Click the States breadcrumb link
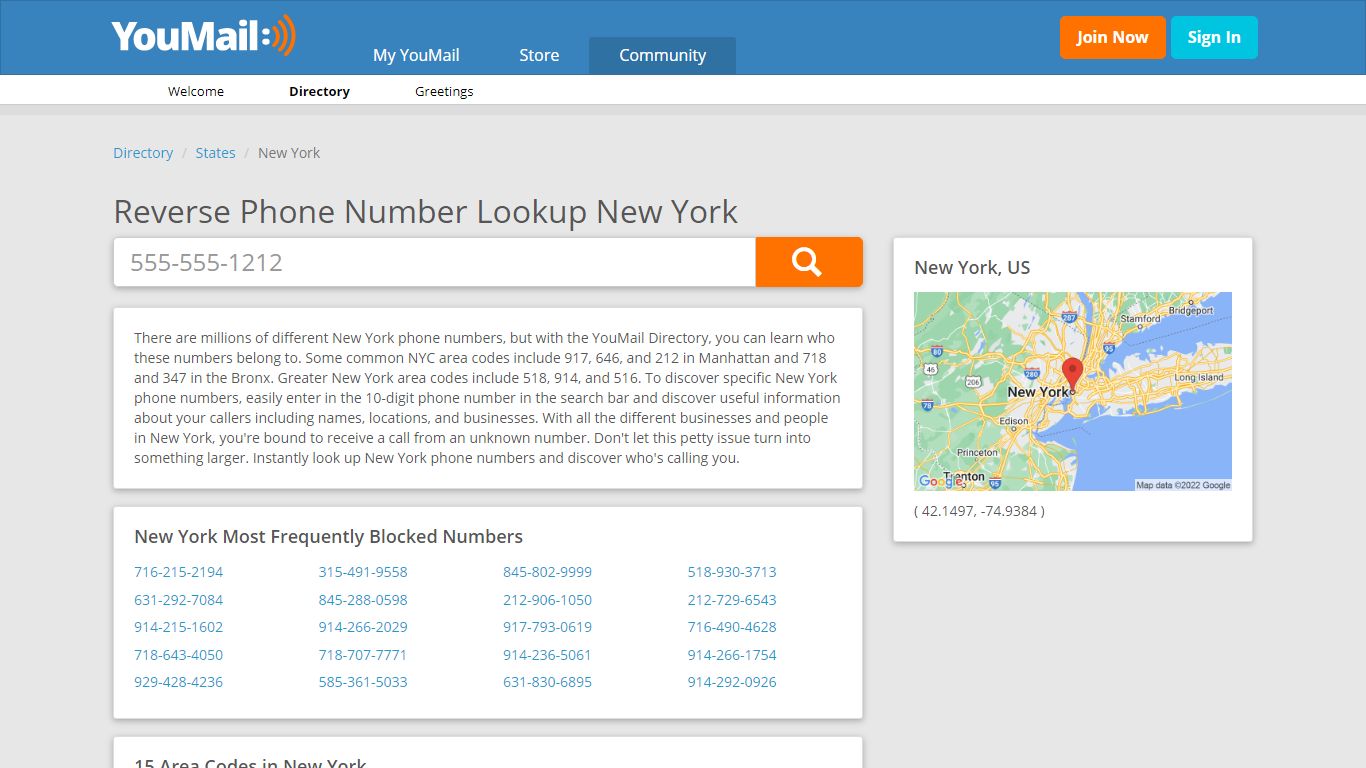Screen dimensions: 1366x768 215,153
